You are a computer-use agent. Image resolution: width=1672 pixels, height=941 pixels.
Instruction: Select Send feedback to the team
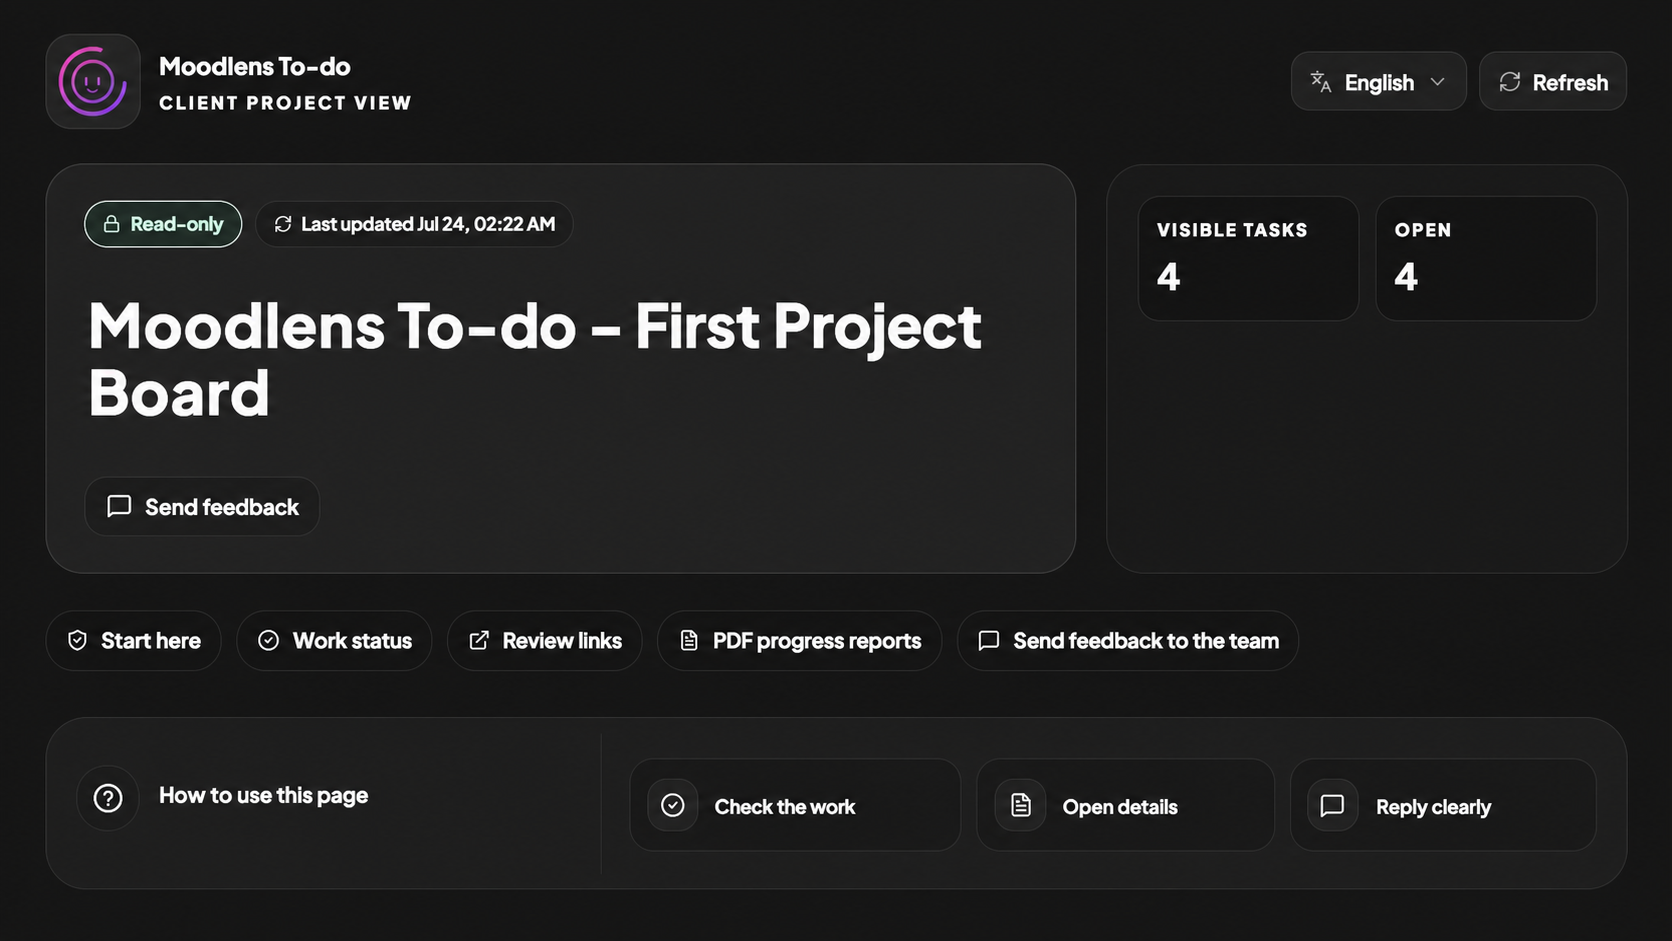1128,641
